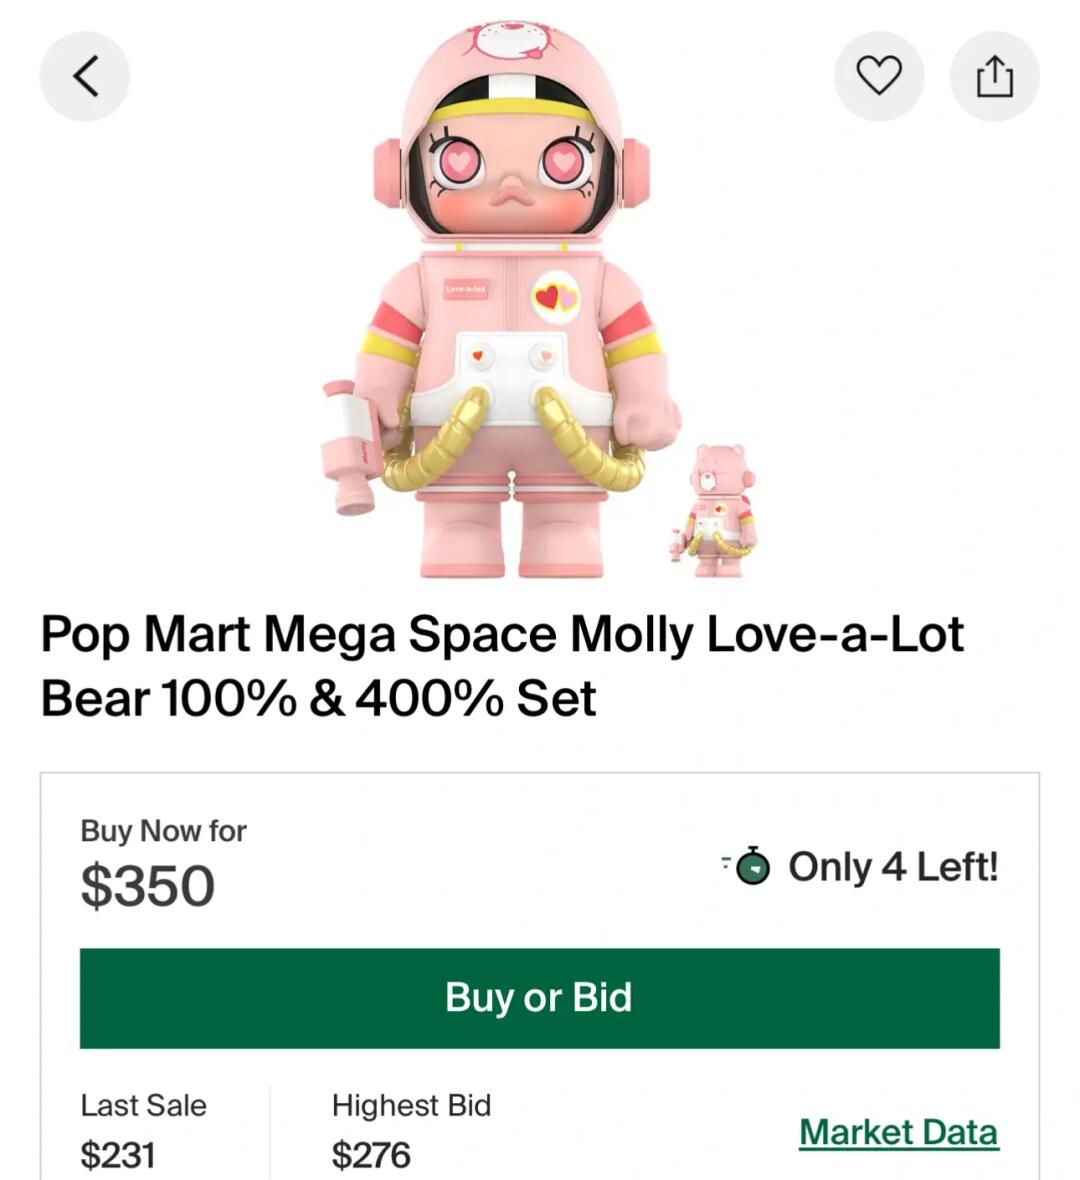Open the Market Data link
The height and width of the screenshot is (1180, 1080).
[x=898, y=1132]
